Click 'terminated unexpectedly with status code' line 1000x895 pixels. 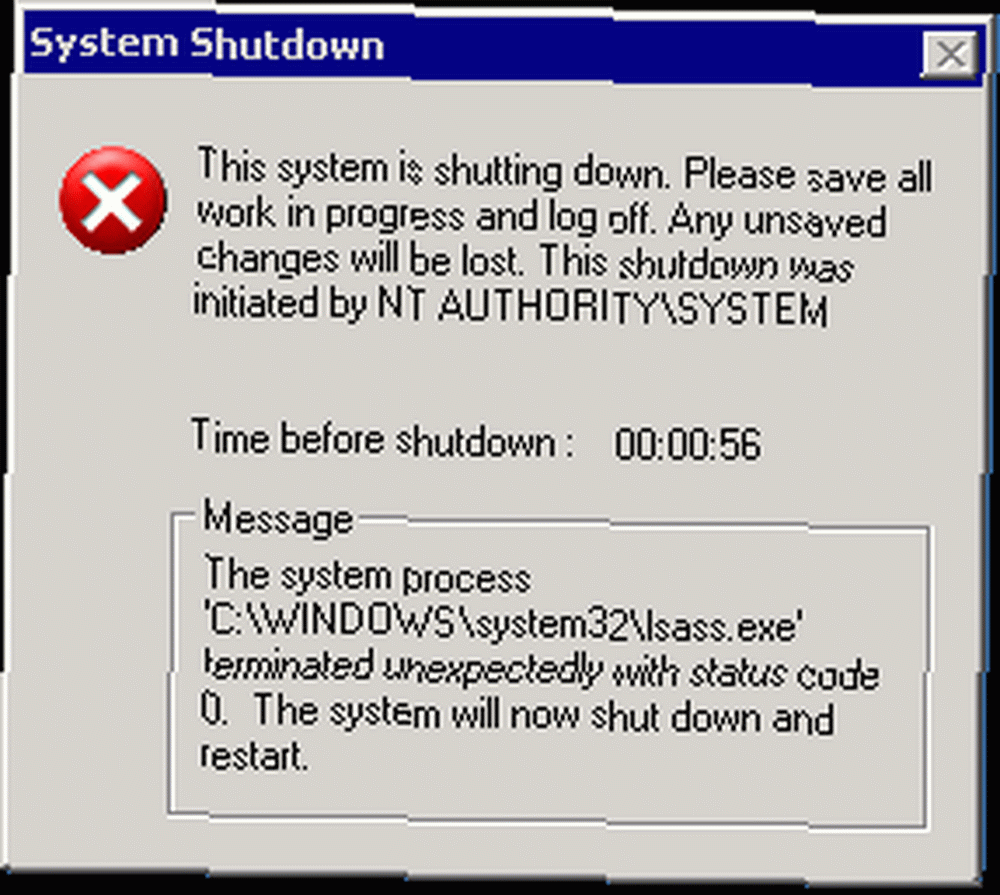point(541,670)
